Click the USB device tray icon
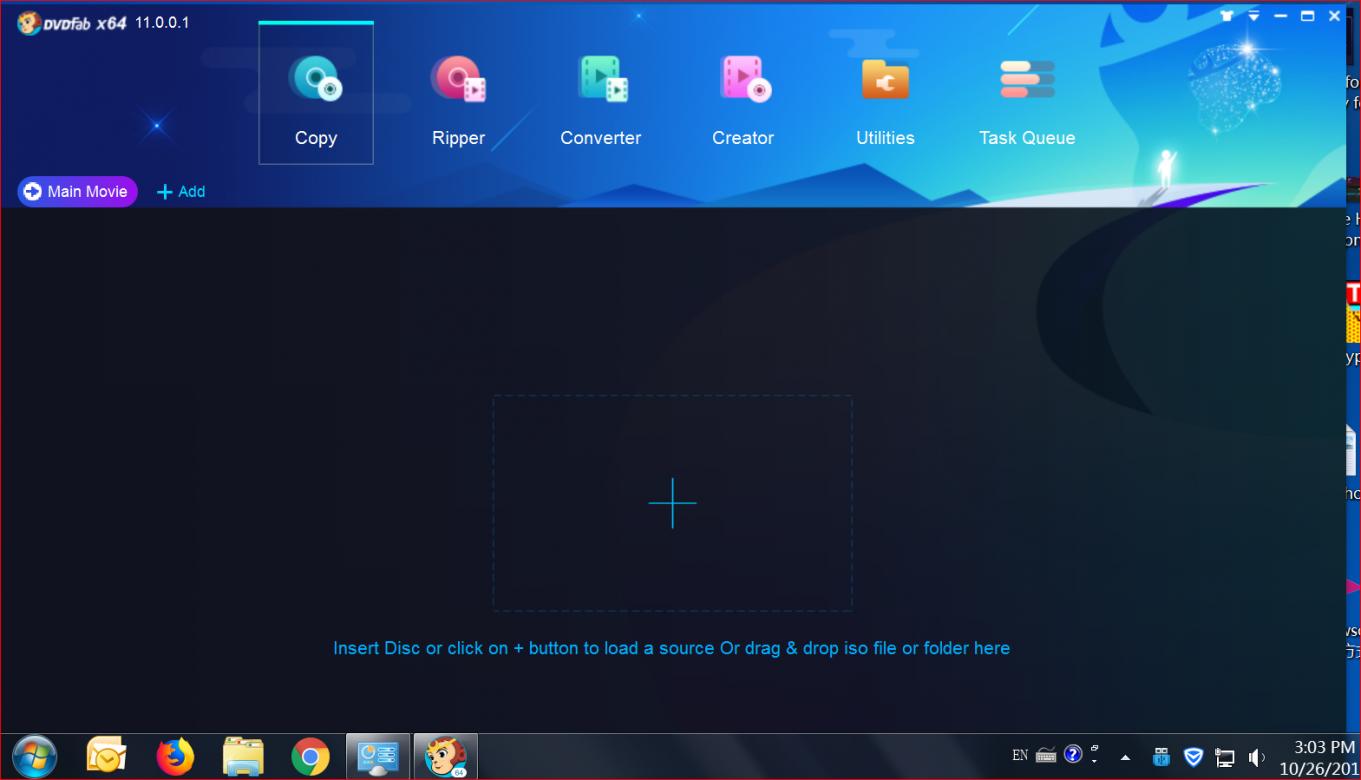Image resolution: width=1361 pixels, height=780 pixels. [1161, 757]
